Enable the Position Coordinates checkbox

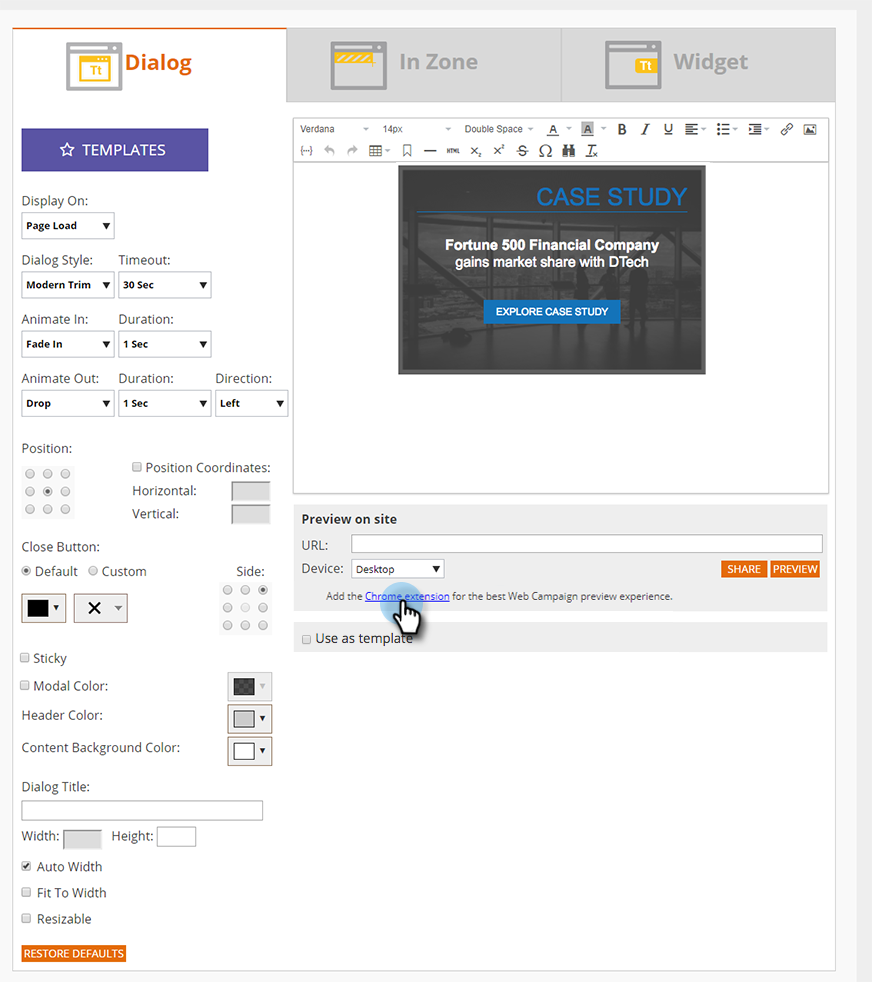(x=137, y=467)
